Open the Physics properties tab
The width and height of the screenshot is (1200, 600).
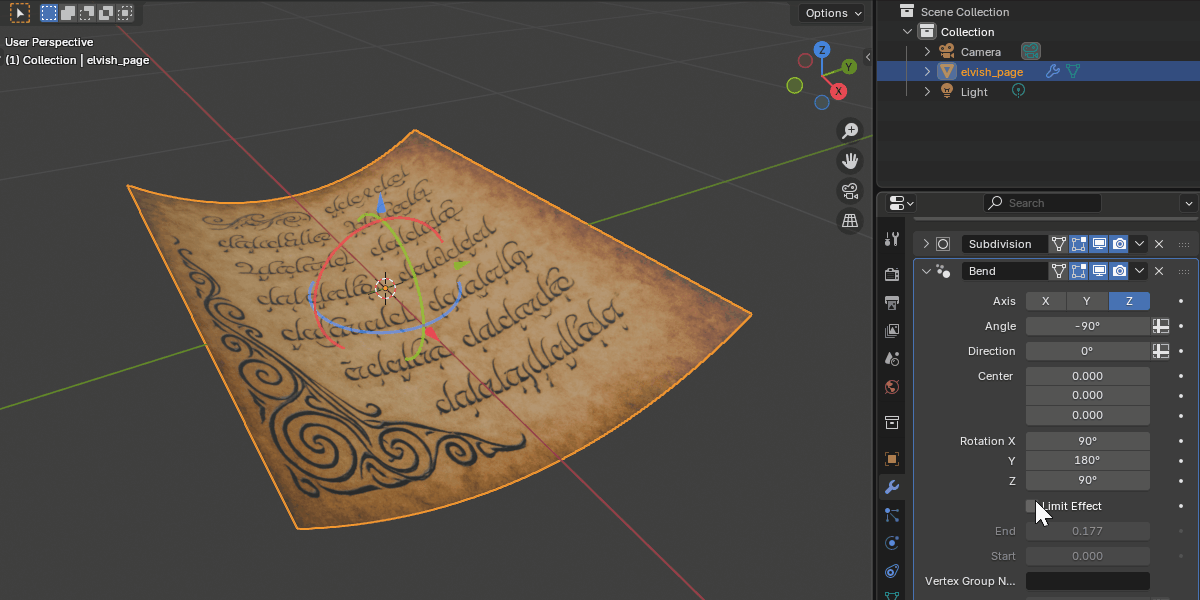point(891,543)
